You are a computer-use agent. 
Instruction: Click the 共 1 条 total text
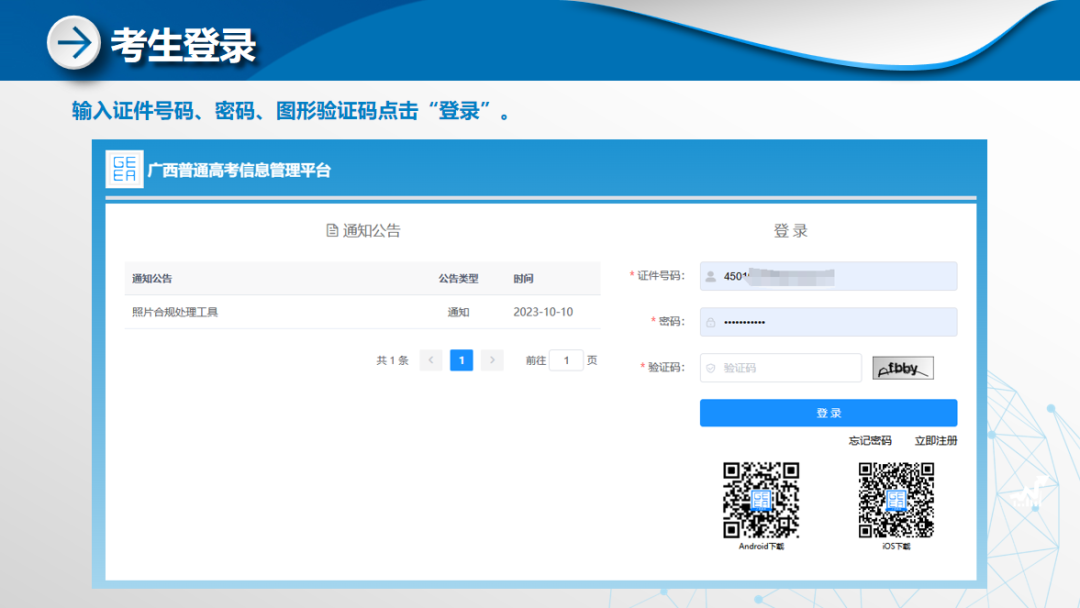point(392,360)
